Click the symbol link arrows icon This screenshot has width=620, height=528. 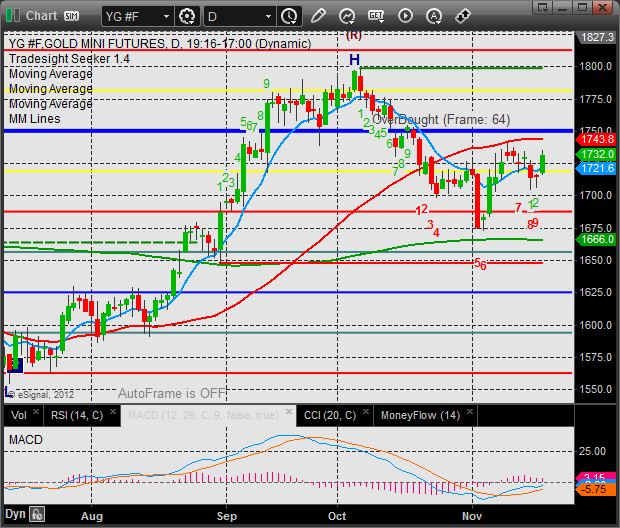463,16
